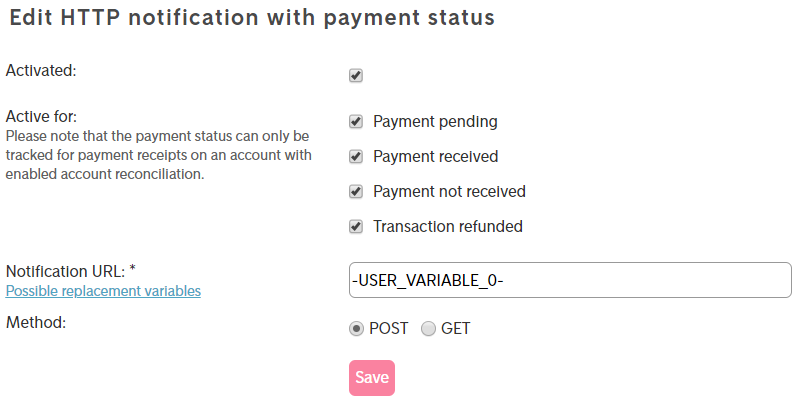Toggle the Payment pending checkbox

(x=356, y=122)
